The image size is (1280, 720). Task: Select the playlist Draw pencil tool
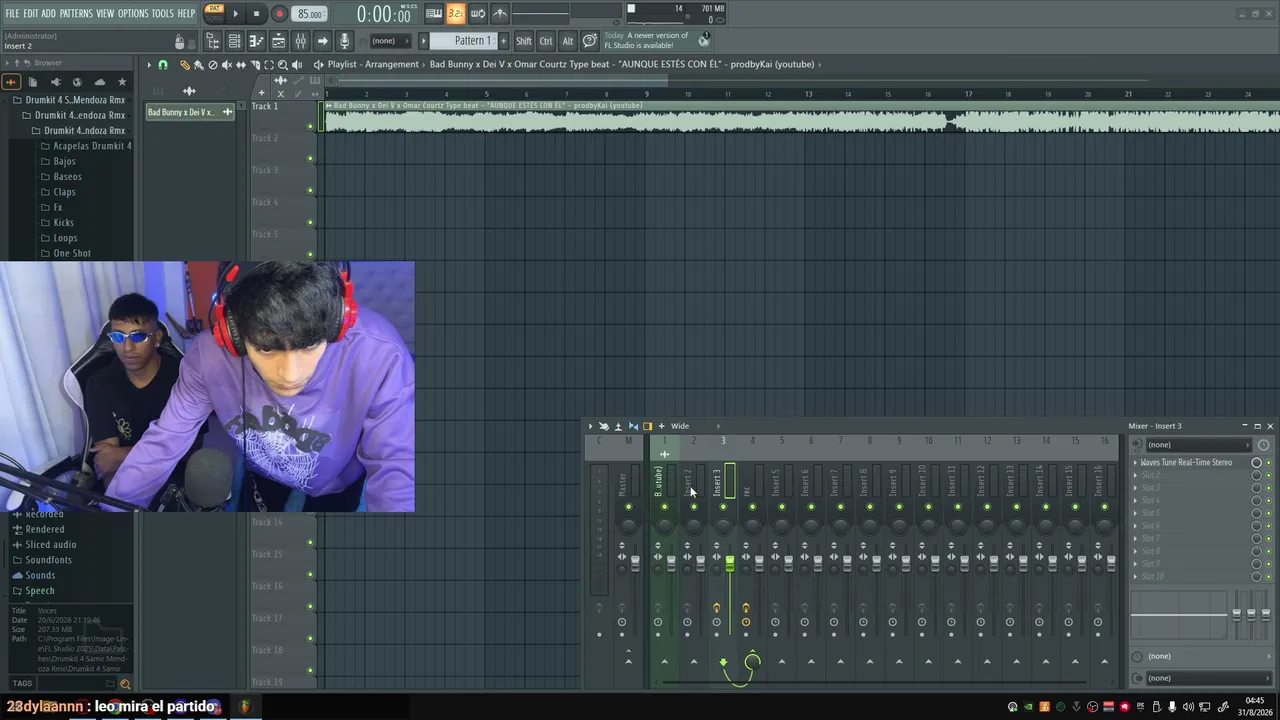pos(185,65)
